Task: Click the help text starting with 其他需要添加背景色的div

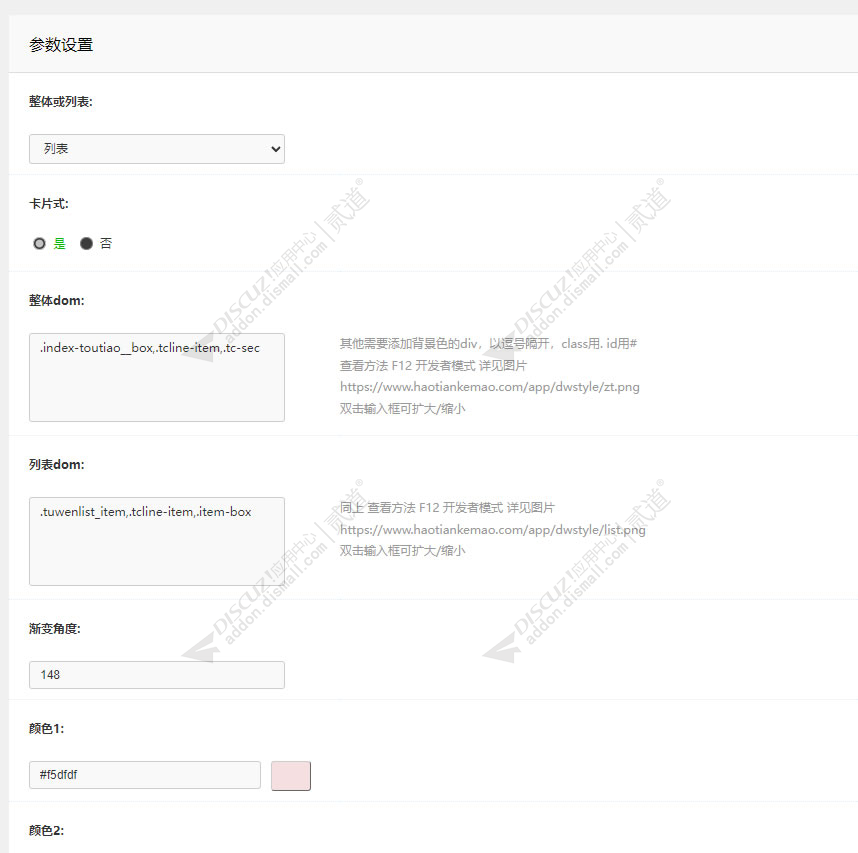Action: click(x=488, y=344)
